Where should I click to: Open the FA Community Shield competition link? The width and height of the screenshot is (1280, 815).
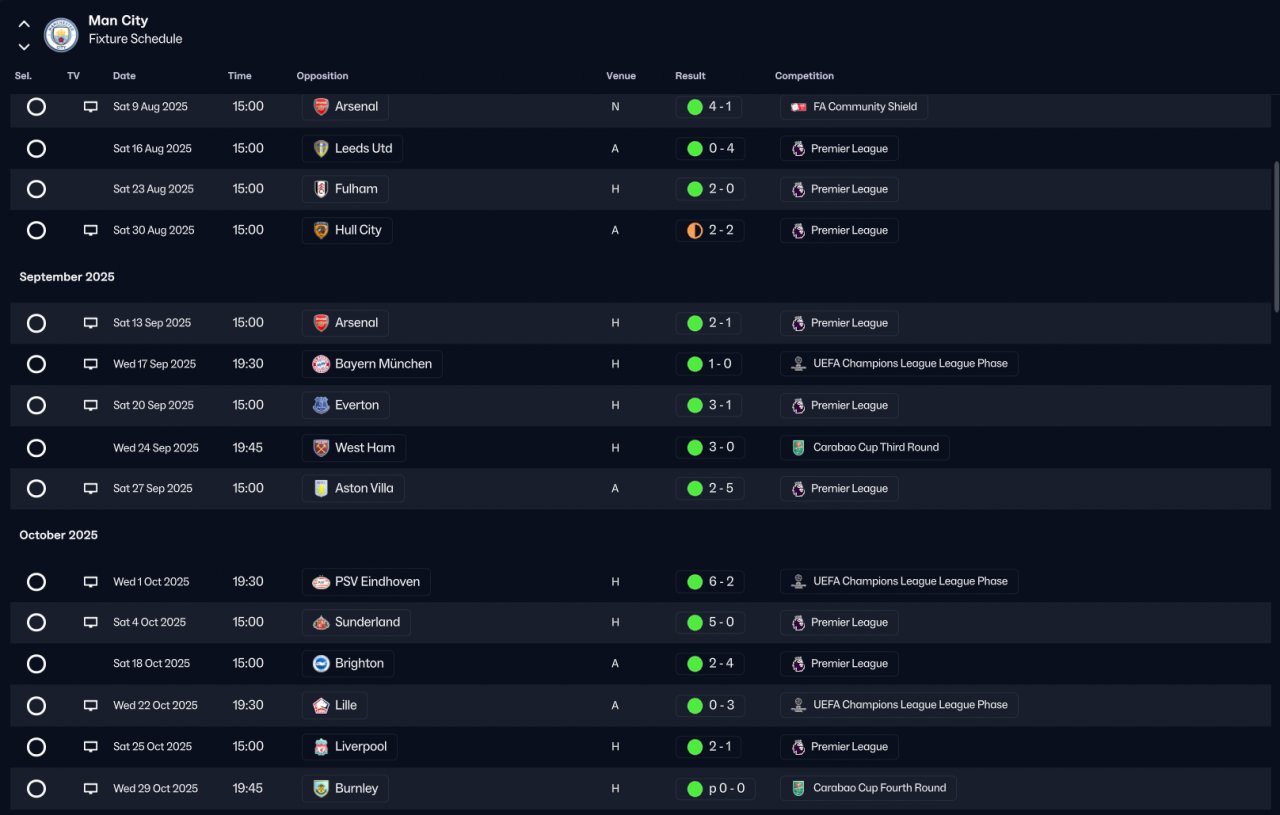coord(854,107)
